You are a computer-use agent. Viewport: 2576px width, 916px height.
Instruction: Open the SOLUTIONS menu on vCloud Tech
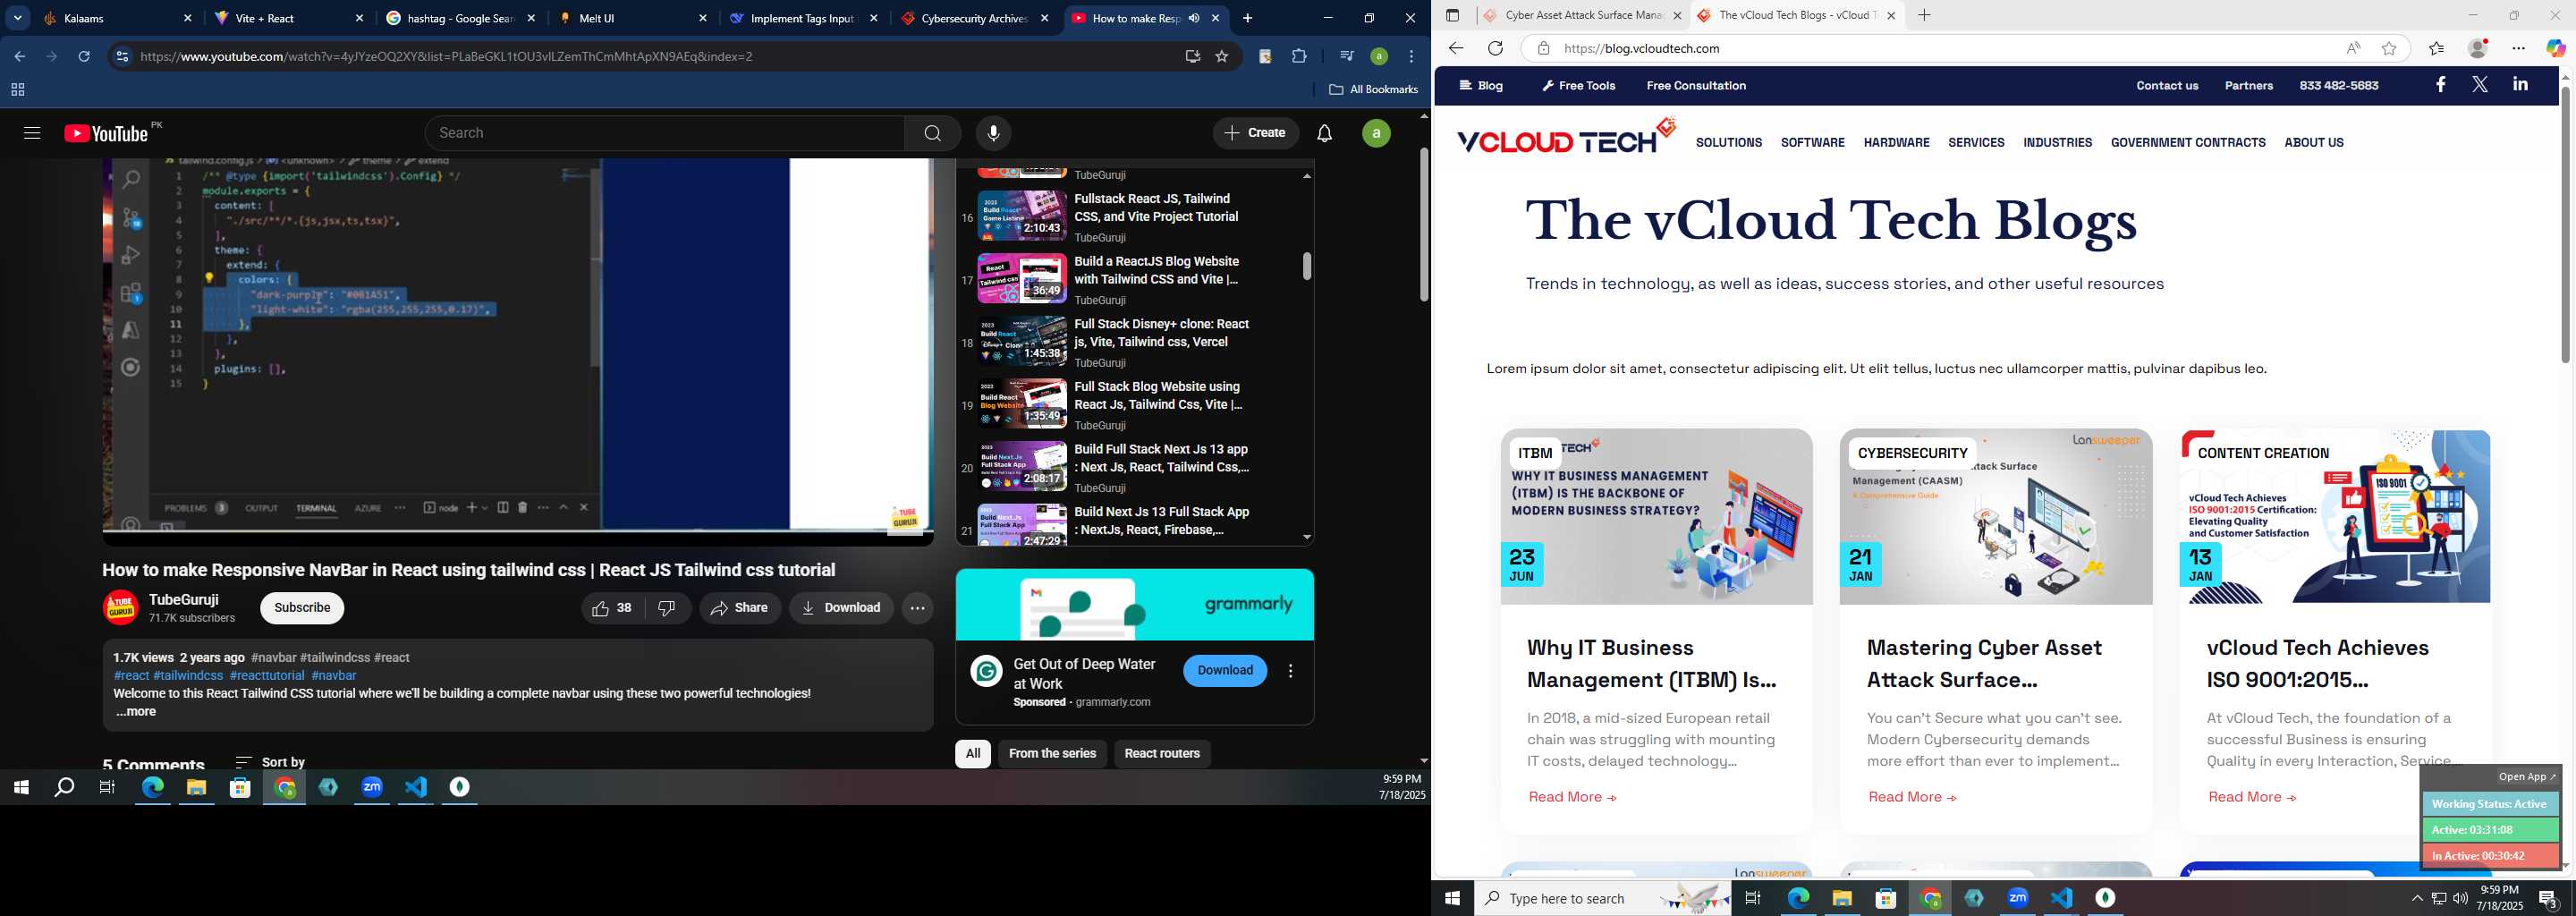pos(1728,143)
